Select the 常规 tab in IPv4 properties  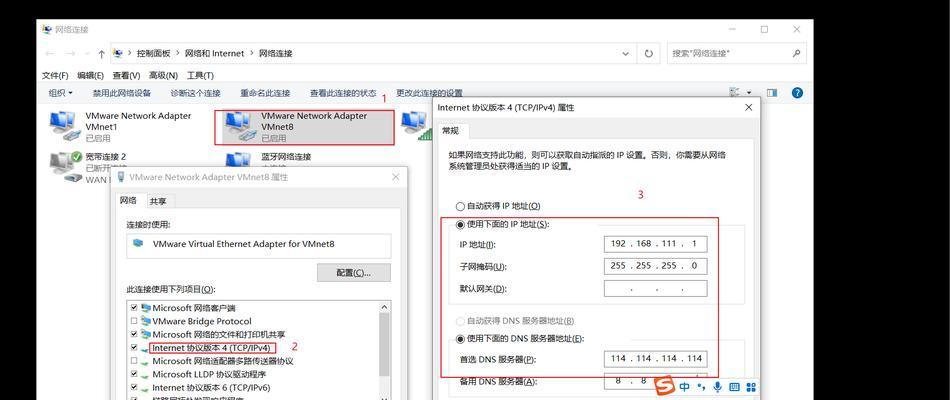point(450,130)
